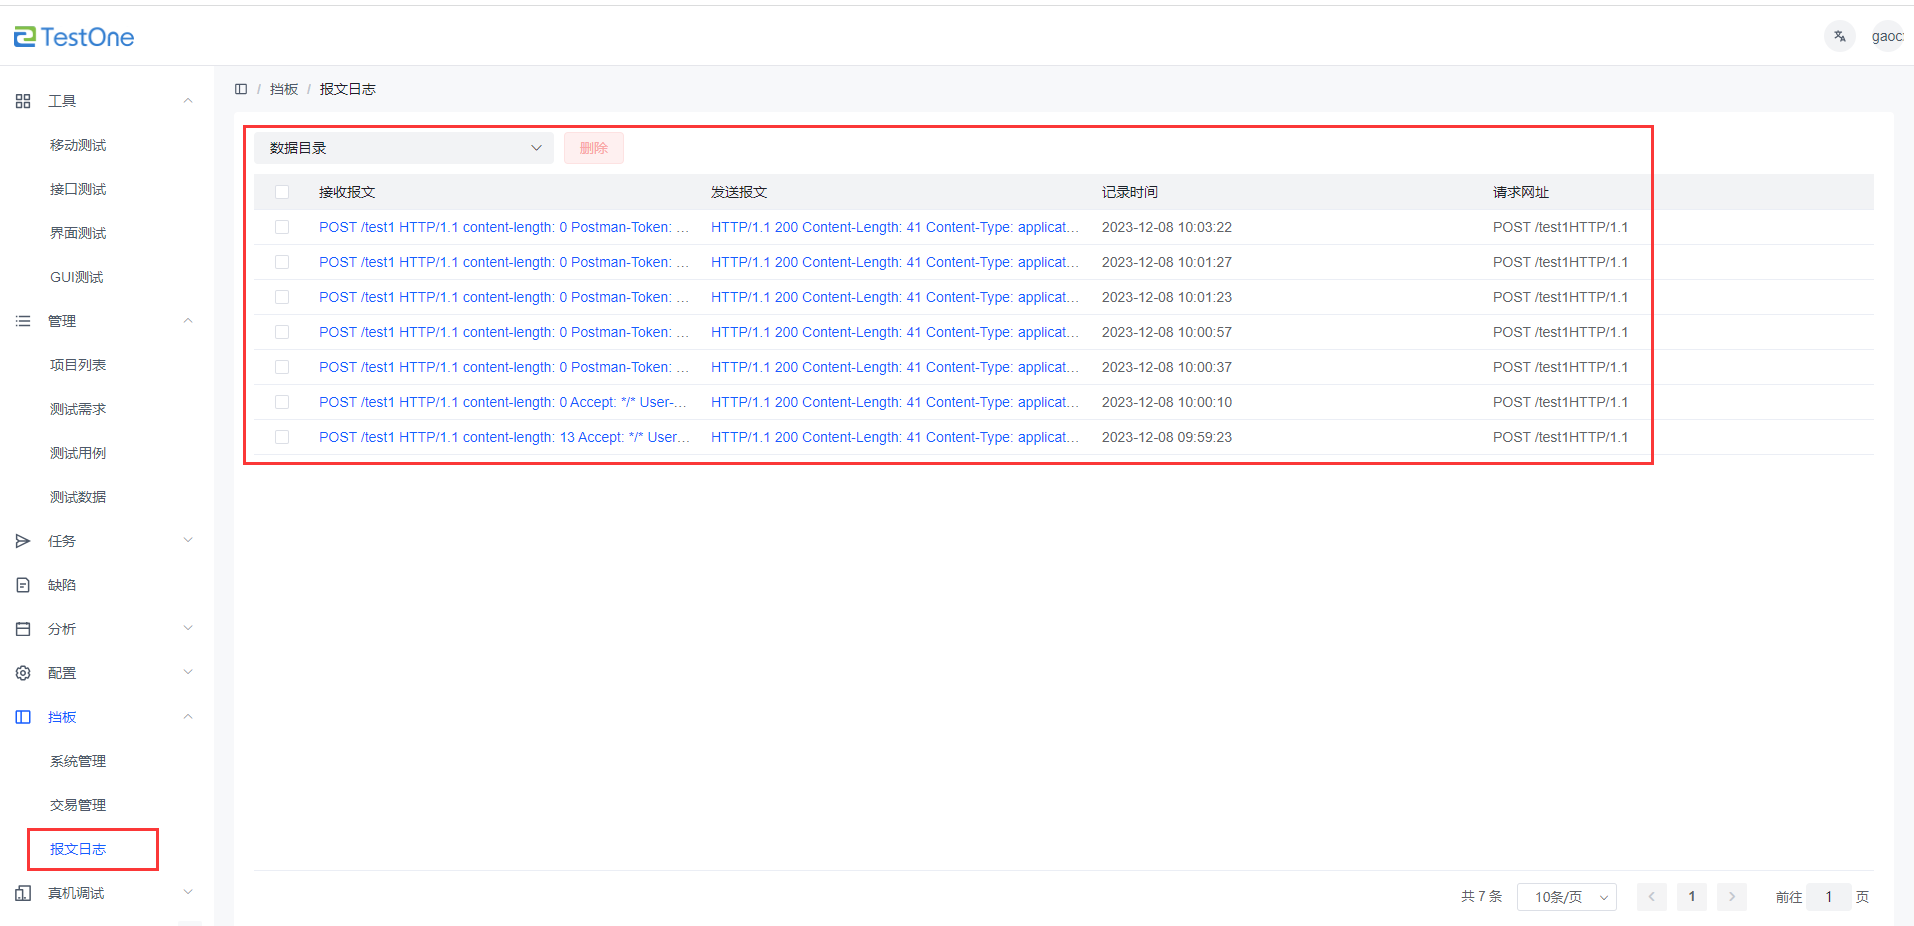The image size is (1914, 926).
Task: Click the next page arrow in pagination
Action: click(x=1731, y=897)
